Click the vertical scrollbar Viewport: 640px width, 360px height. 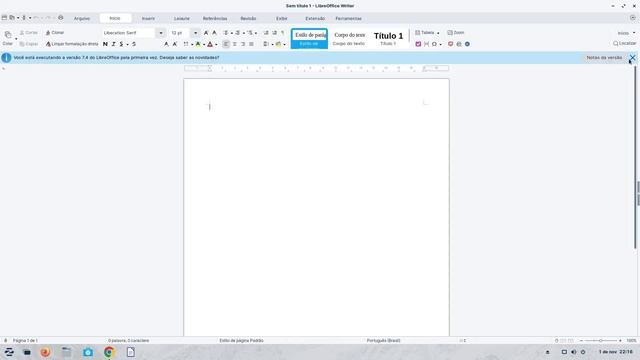(x=636, y=157)
